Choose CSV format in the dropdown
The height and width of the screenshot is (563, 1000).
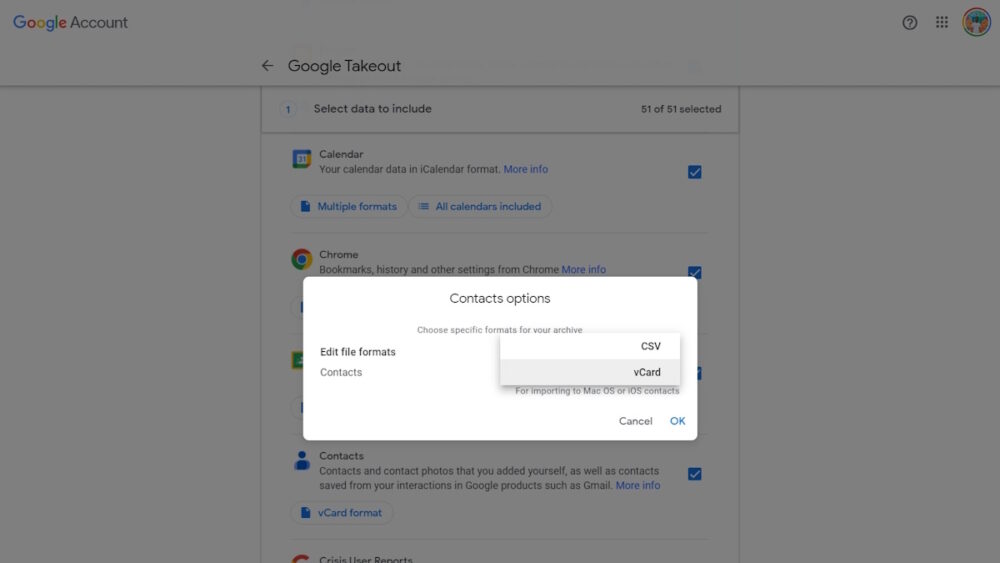pos(590,346)
